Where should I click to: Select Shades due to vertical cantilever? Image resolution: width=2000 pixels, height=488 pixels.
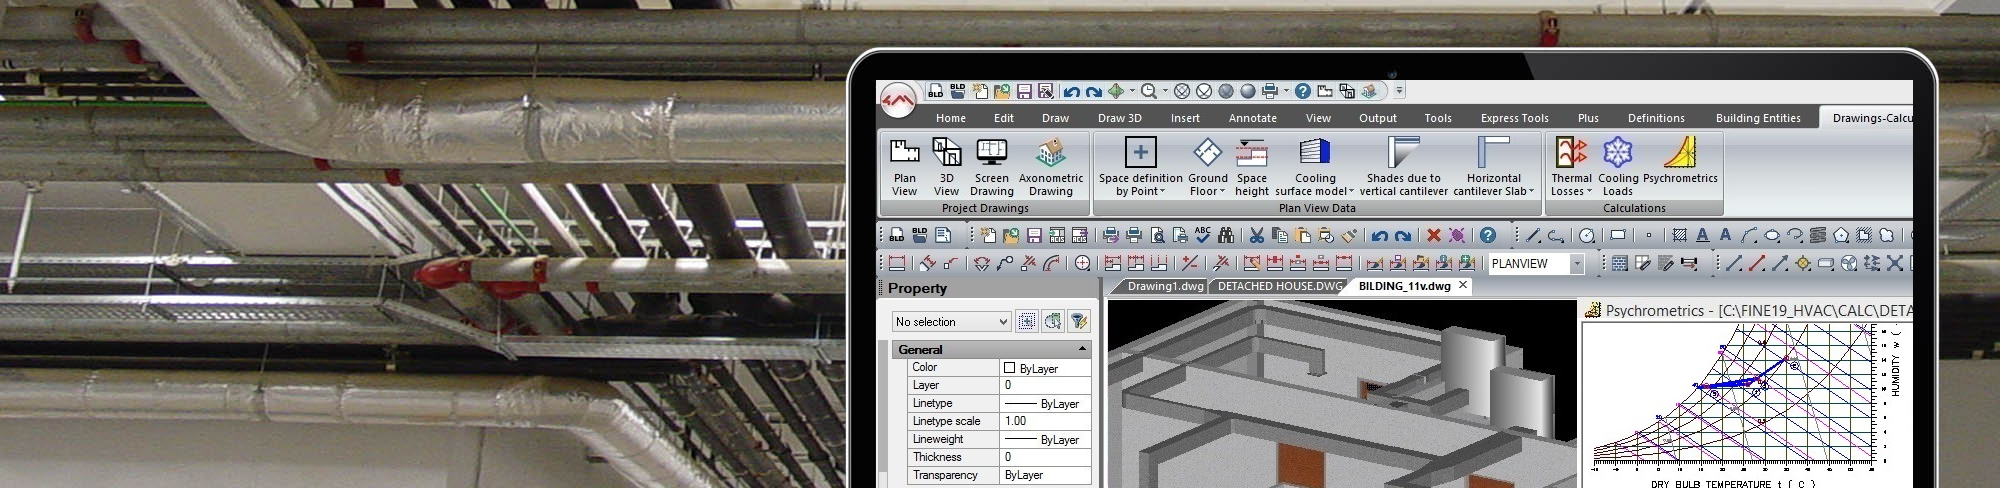click(x=1403, y=167)
